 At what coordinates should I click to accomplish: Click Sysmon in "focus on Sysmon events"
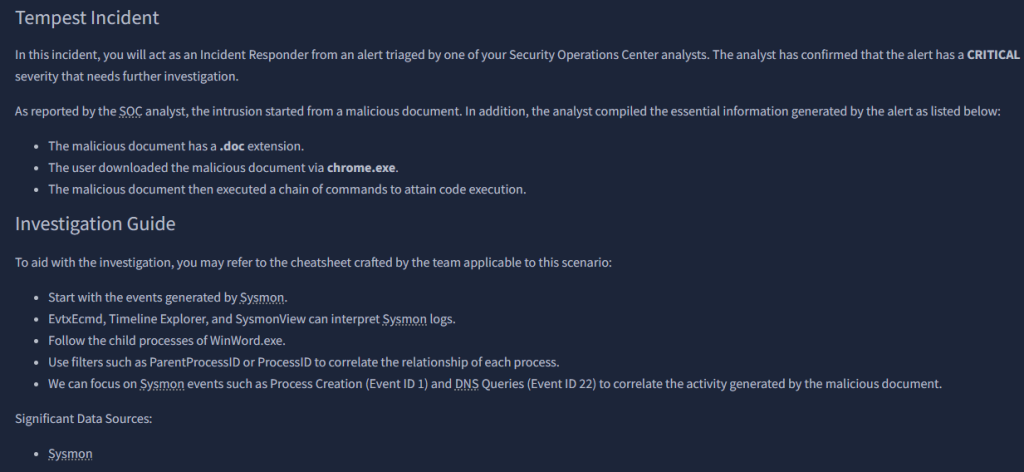tap(161, 382)
